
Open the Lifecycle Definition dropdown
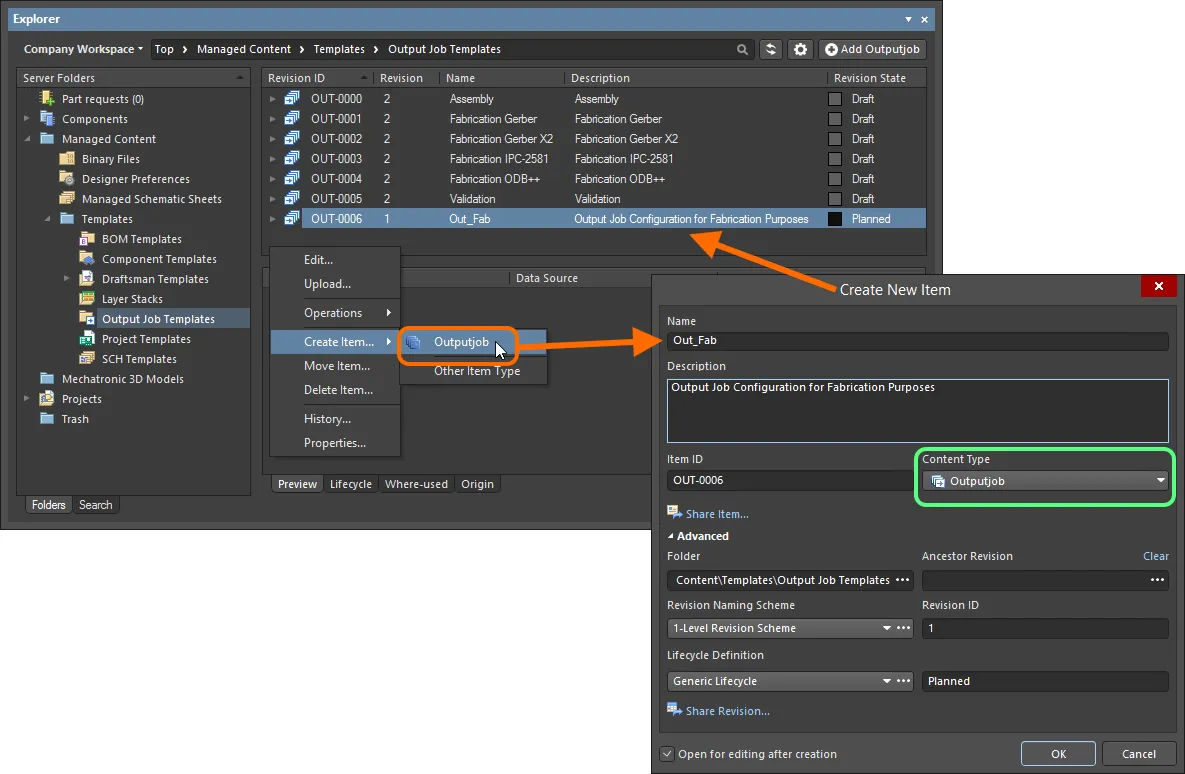click(886, 681)
